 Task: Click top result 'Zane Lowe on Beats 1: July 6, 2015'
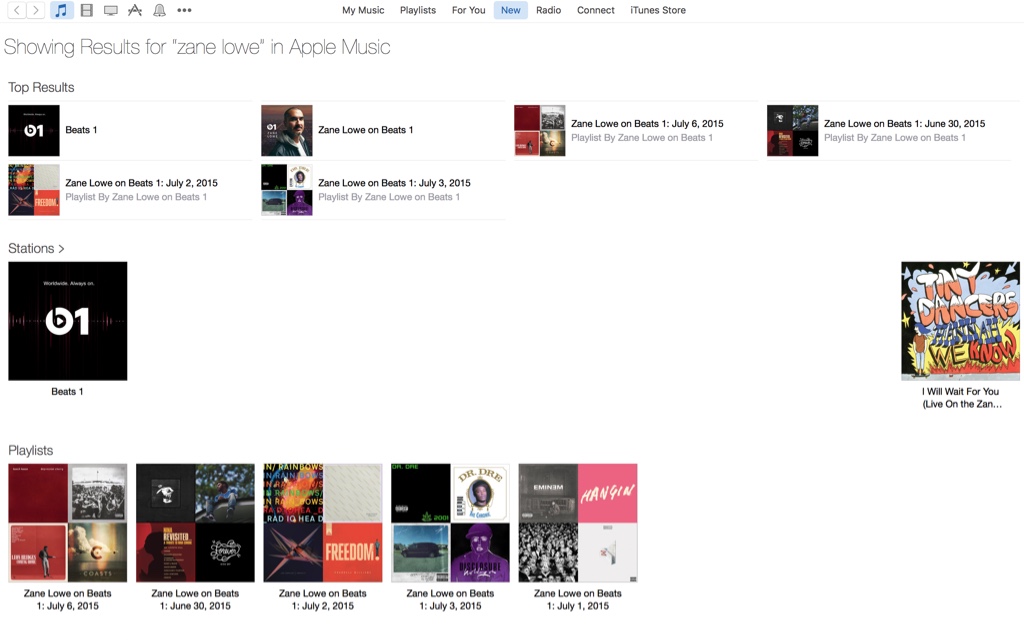tap(647, 123)
